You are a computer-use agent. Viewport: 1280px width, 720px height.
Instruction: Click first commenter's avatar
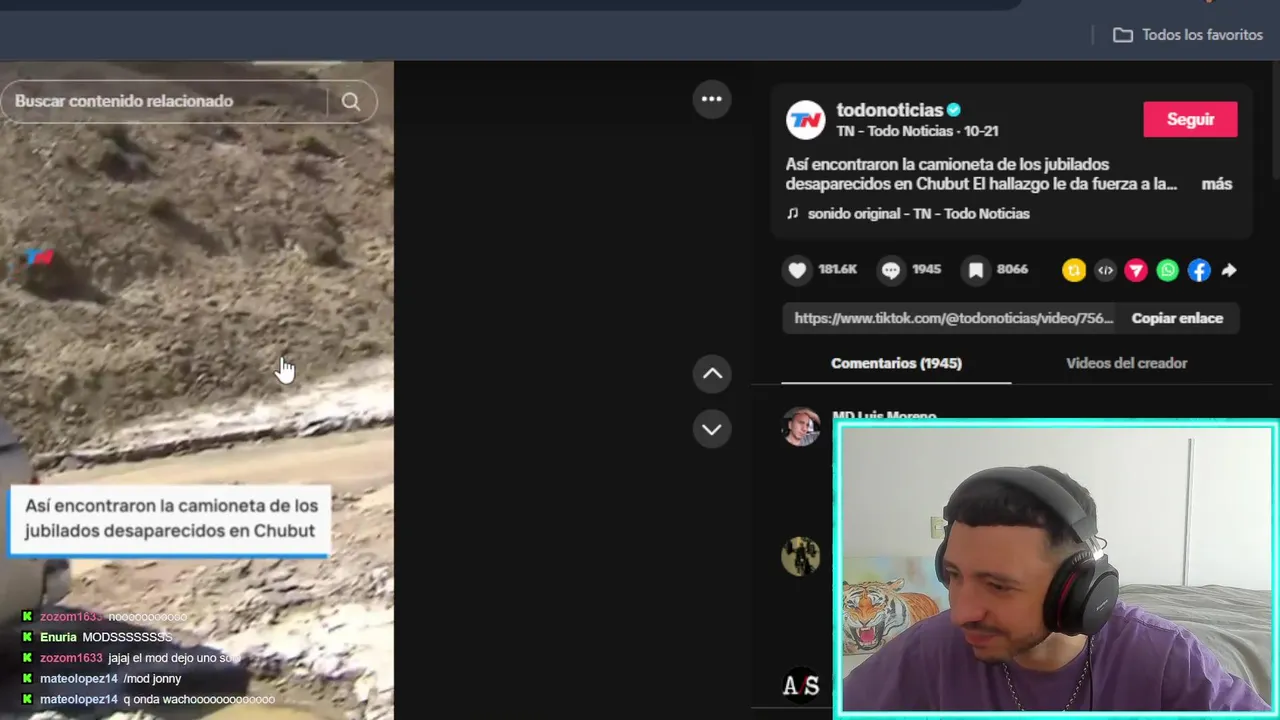pyautogui.click(x=800, y=427)
